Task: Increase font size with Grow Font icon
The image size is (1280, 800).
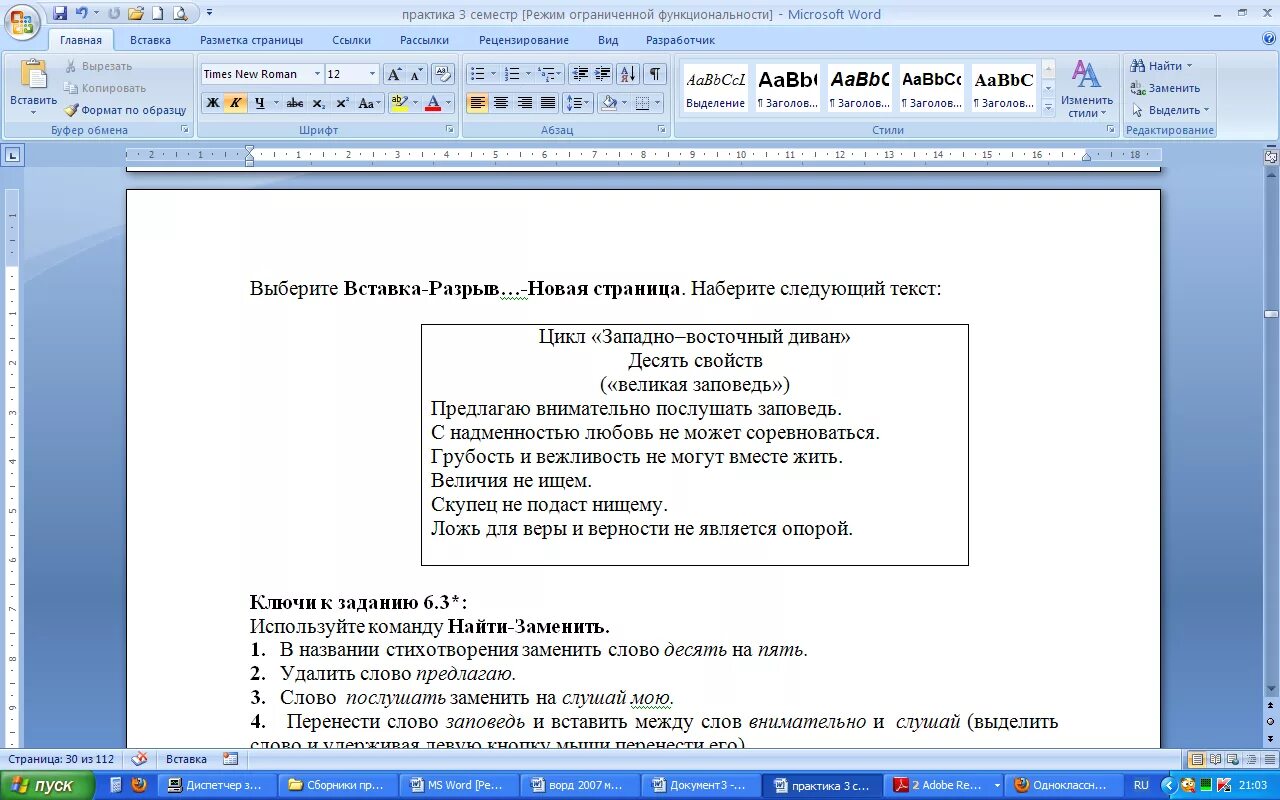Action: [394, 74]
